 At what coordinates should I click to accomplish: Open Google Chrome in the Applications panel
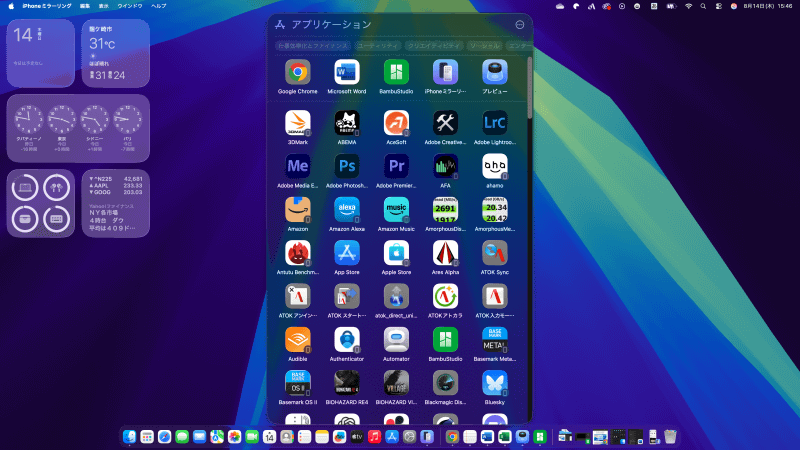[297, 72]
